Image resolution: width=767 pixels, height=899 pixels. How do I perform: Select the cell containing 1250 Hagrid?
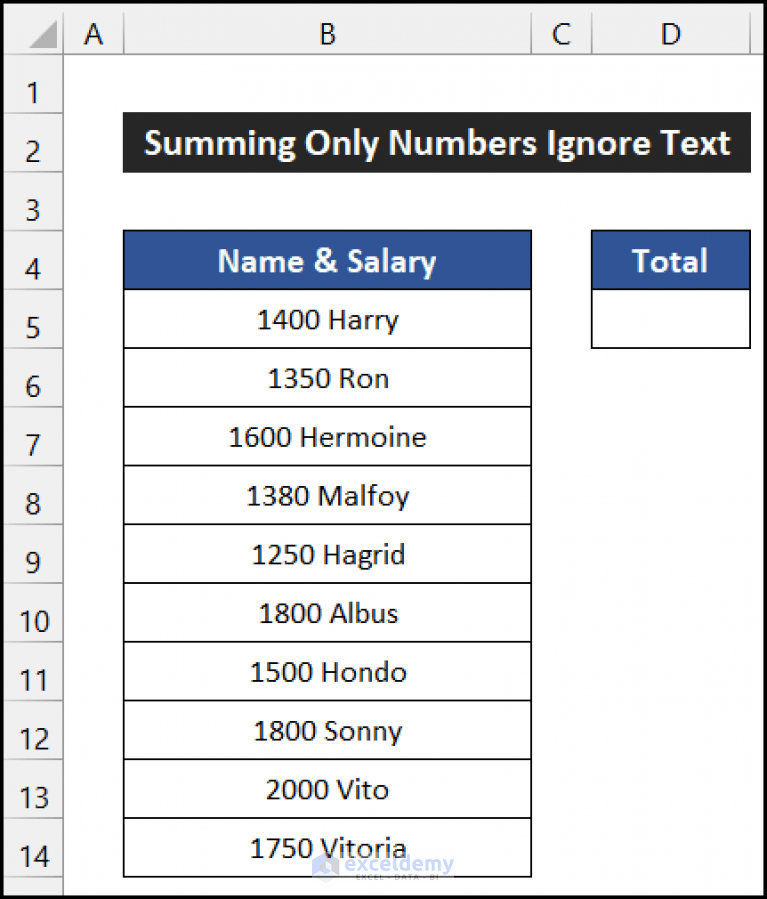click(x=327, y=554)
